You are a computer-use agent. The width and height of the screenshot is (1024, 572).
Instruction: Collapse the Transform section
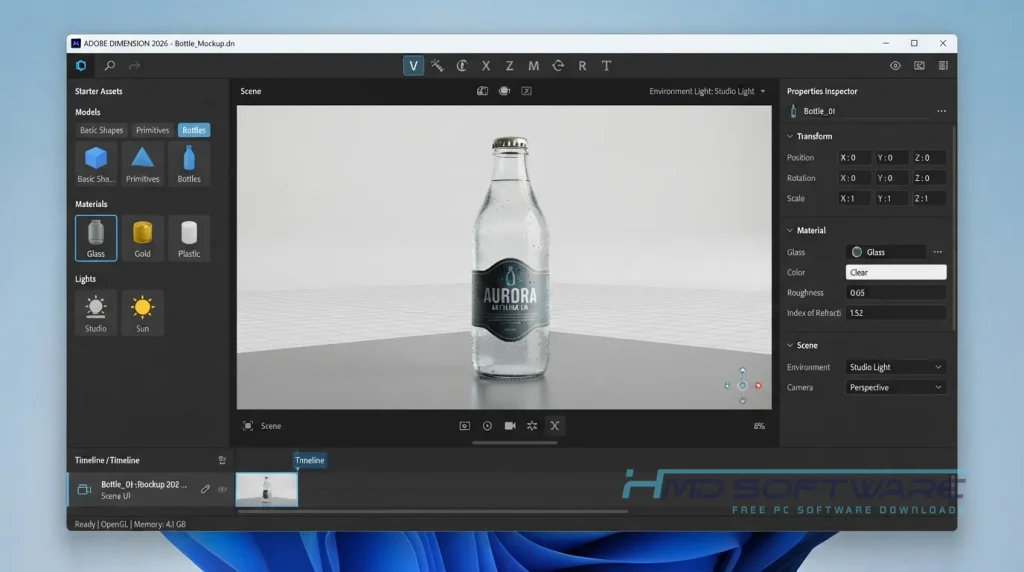tap(790, 136)
